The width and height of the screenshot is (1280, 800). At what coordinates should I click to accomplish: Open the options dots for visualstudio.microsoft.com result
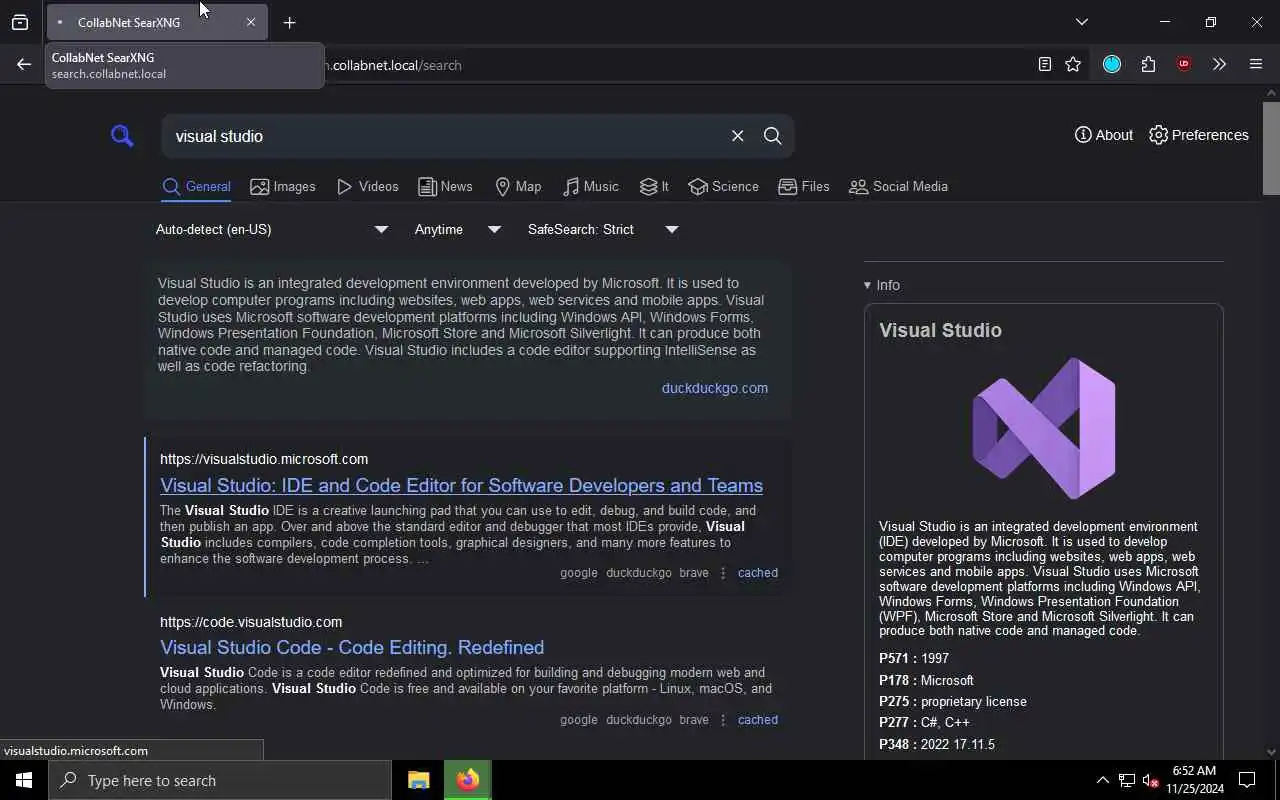click(x=723, y=573)
